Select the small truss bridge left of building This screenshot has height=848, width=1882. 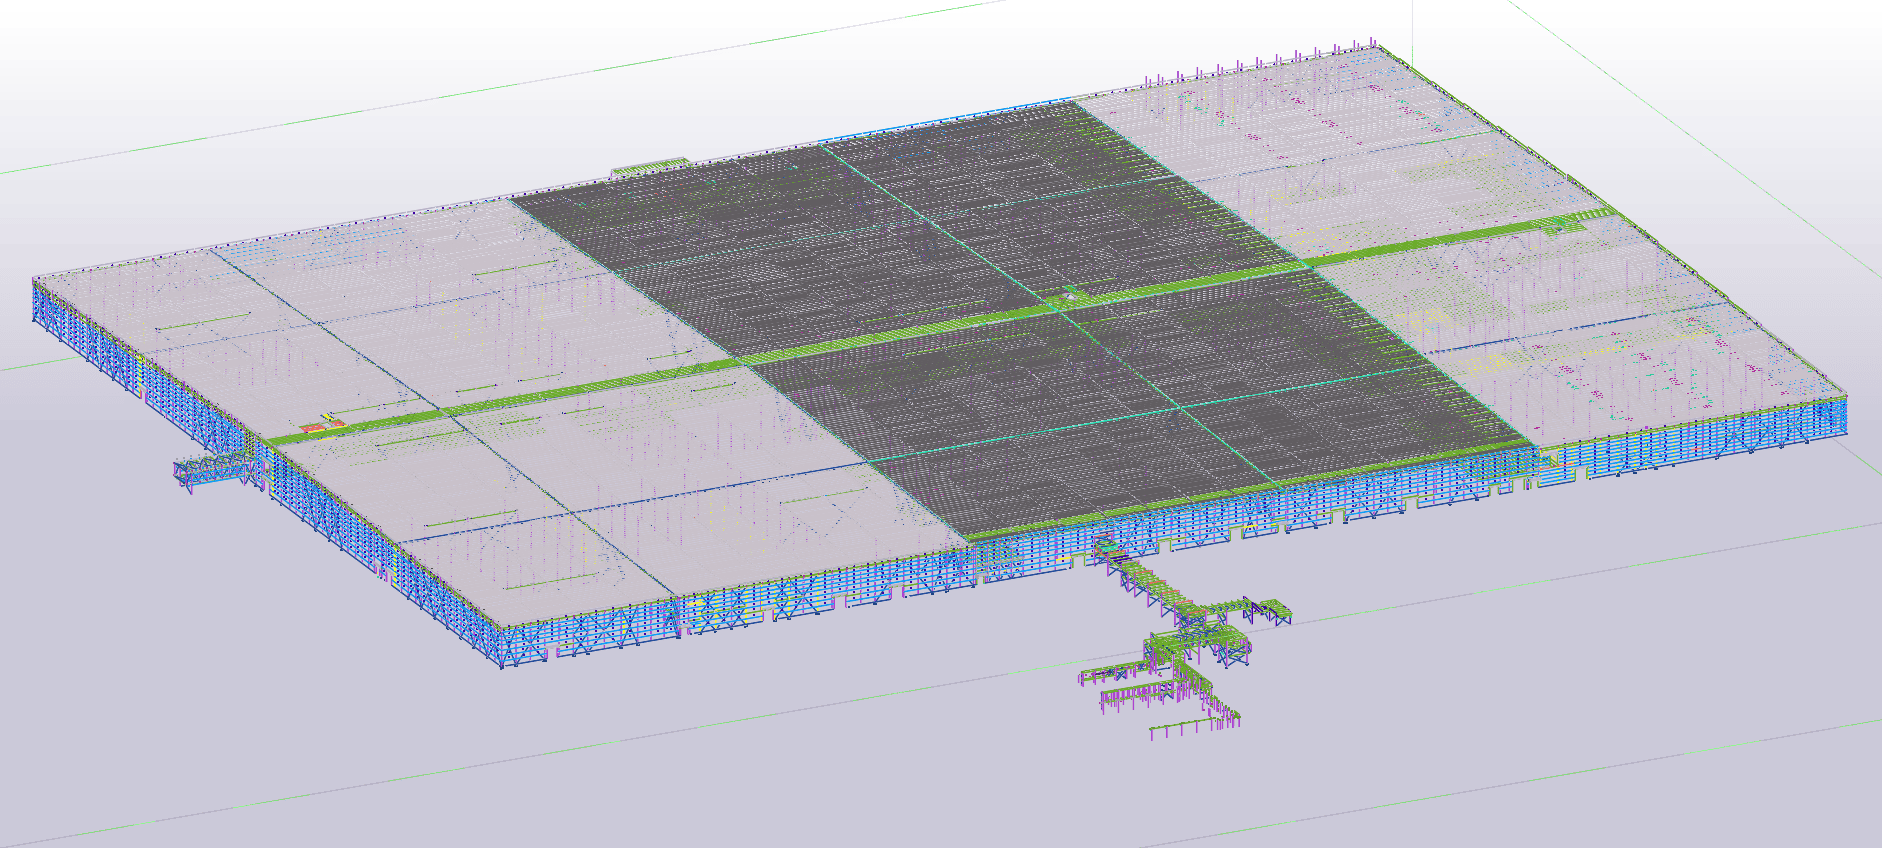tap(212, 469)
